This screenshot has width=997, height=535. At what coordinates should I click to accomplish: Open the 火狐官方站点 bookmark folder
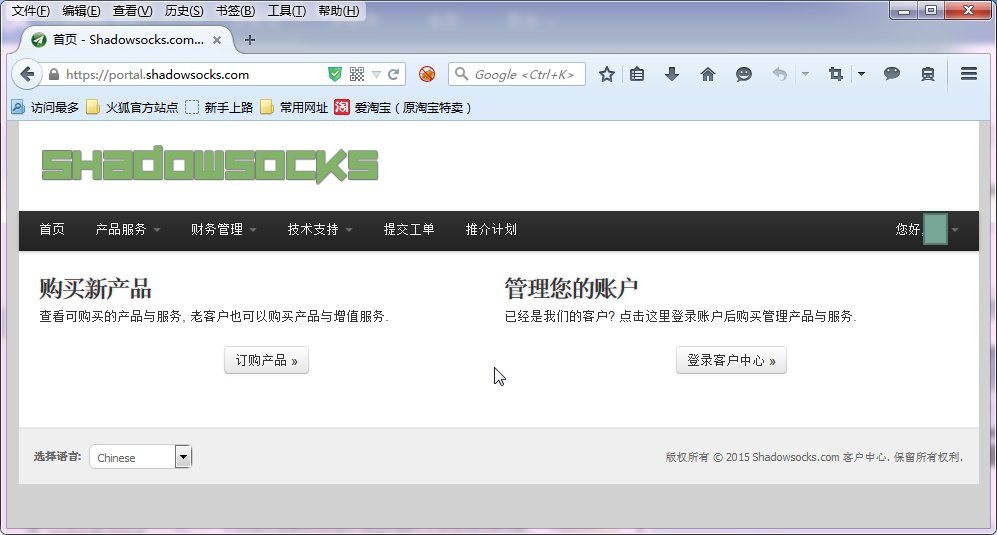coord(132,108)
